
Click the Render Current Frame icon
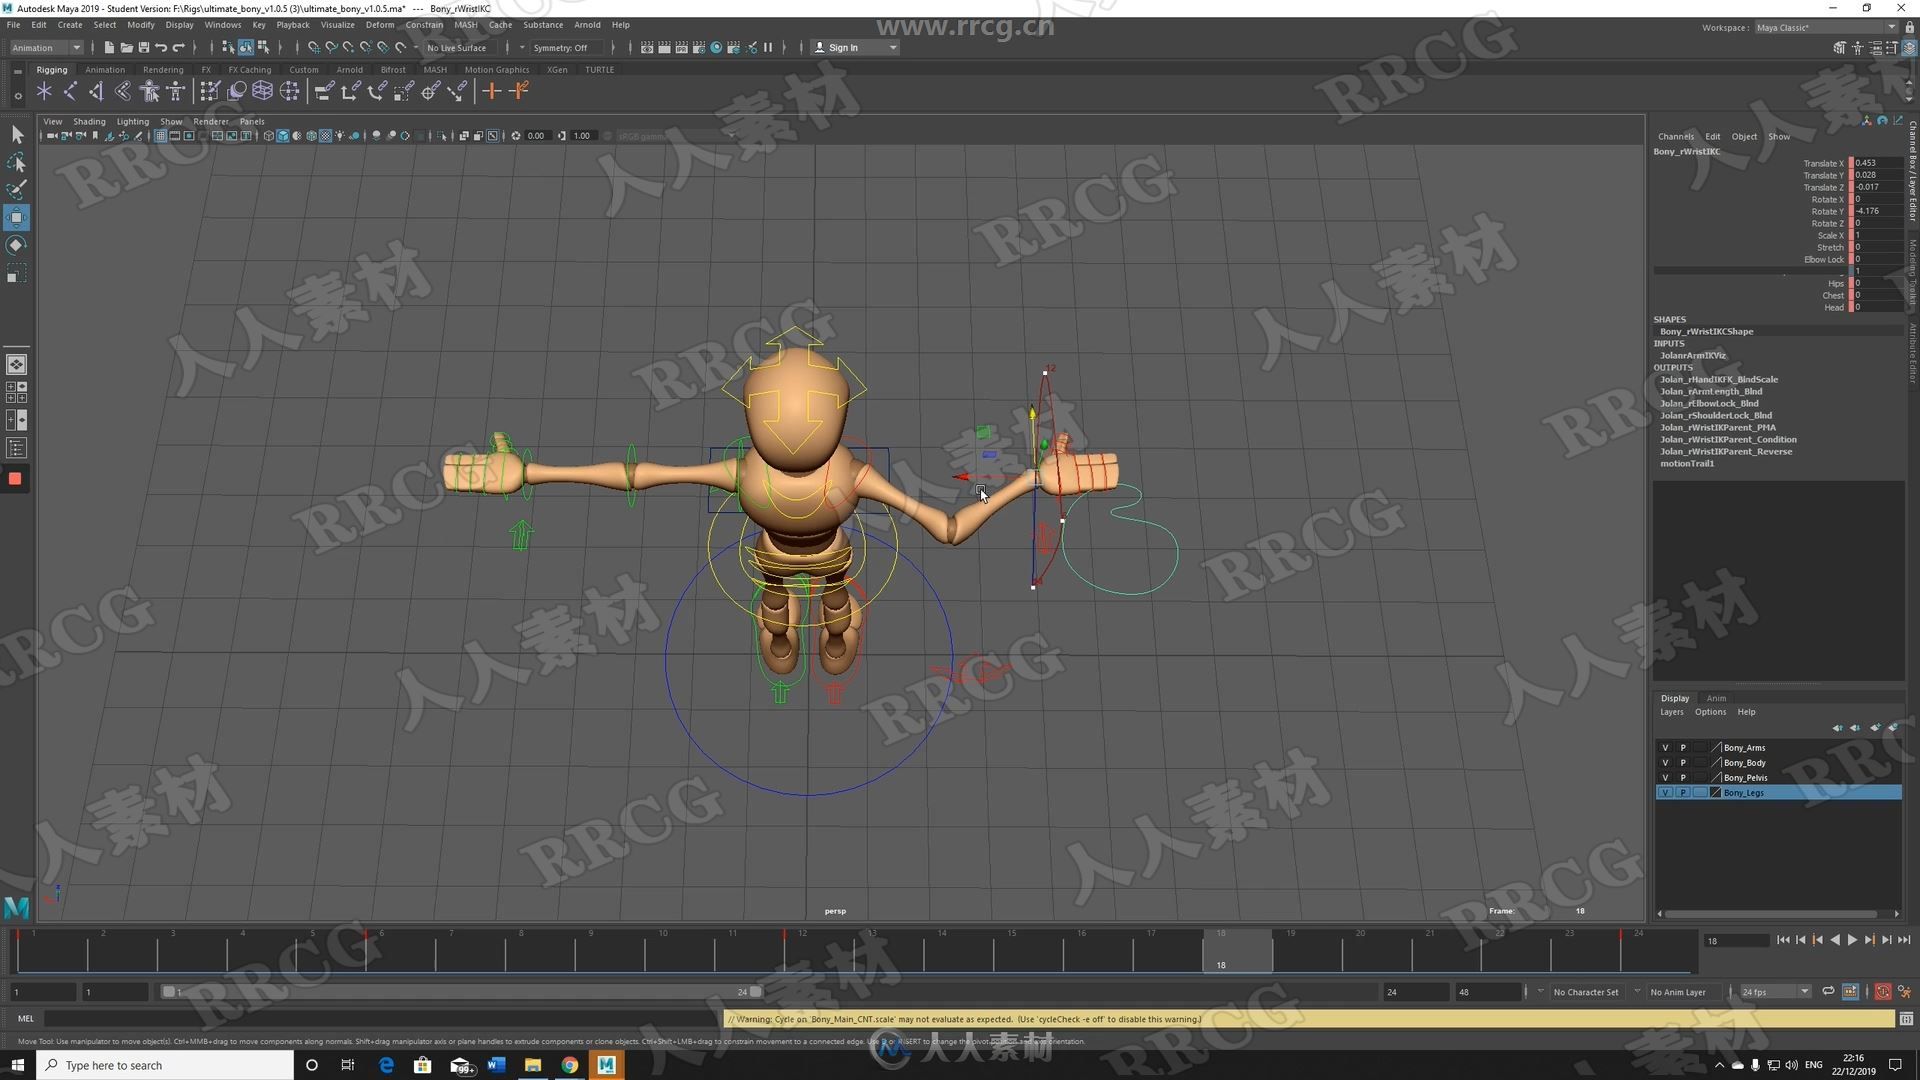(x=664, y=47)
